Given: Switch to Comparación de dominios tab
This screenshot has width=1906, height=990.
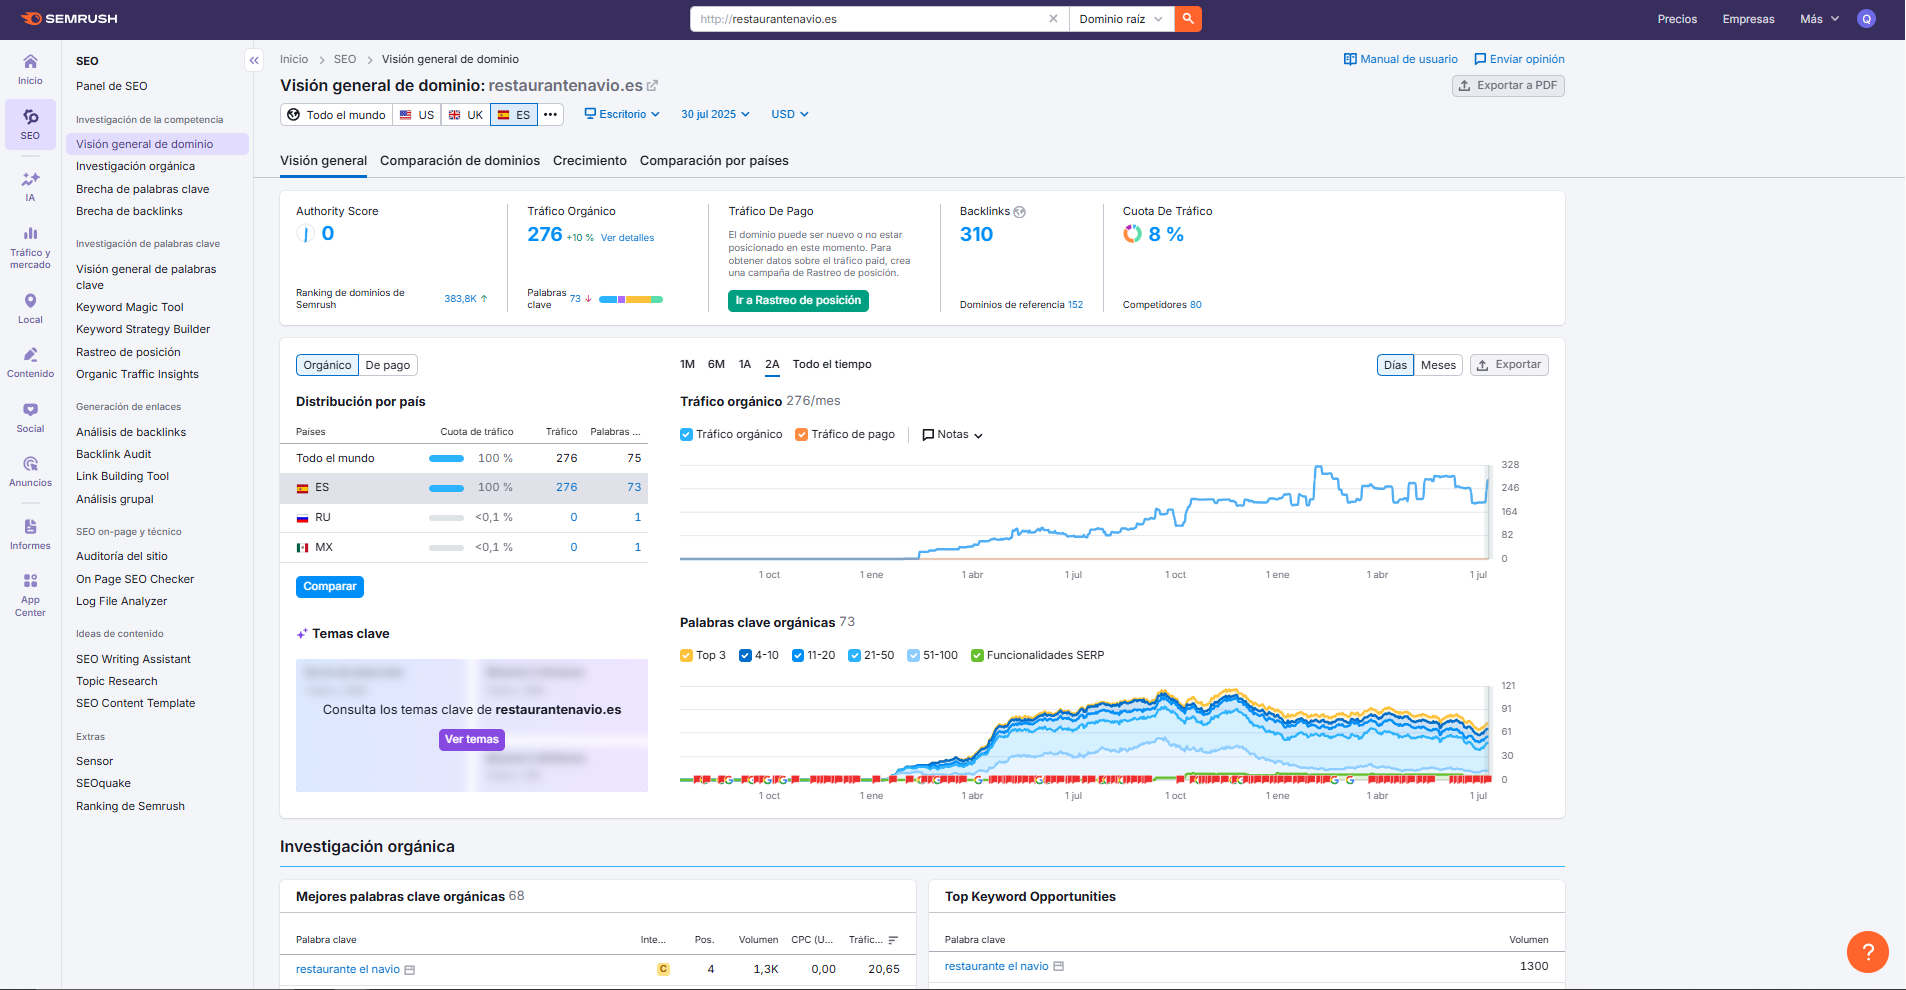Looking at the screenshot, I should tap(460, 161).
